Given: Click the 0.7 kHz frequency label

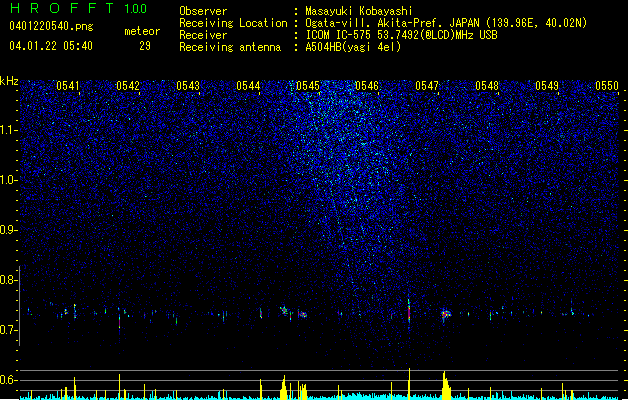Looking at the screenshot, I should point(8,330).
